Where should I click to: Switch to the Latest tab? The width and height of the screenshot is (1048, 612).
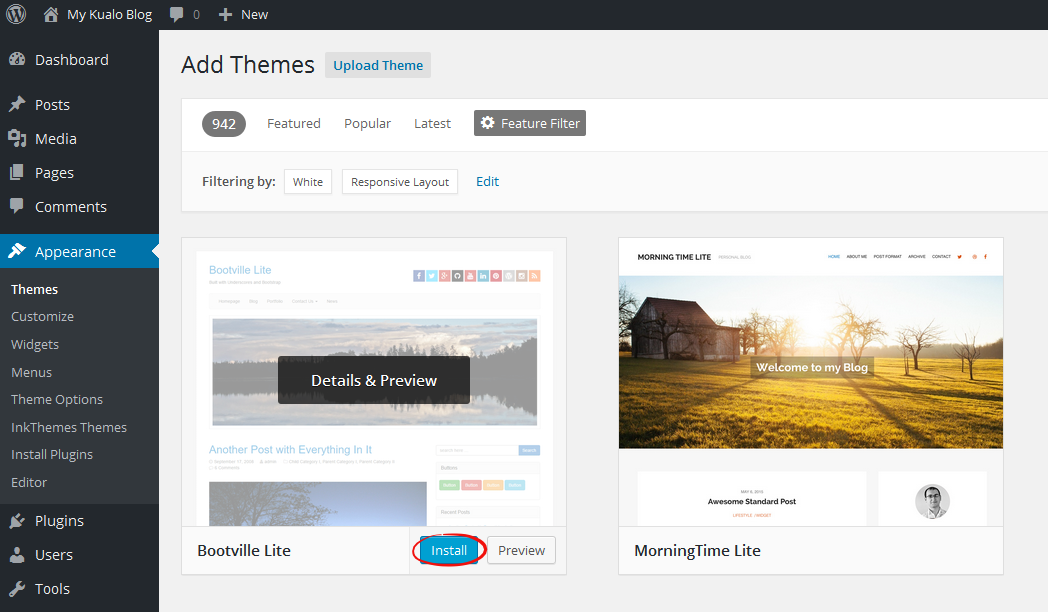click(432, 124)
